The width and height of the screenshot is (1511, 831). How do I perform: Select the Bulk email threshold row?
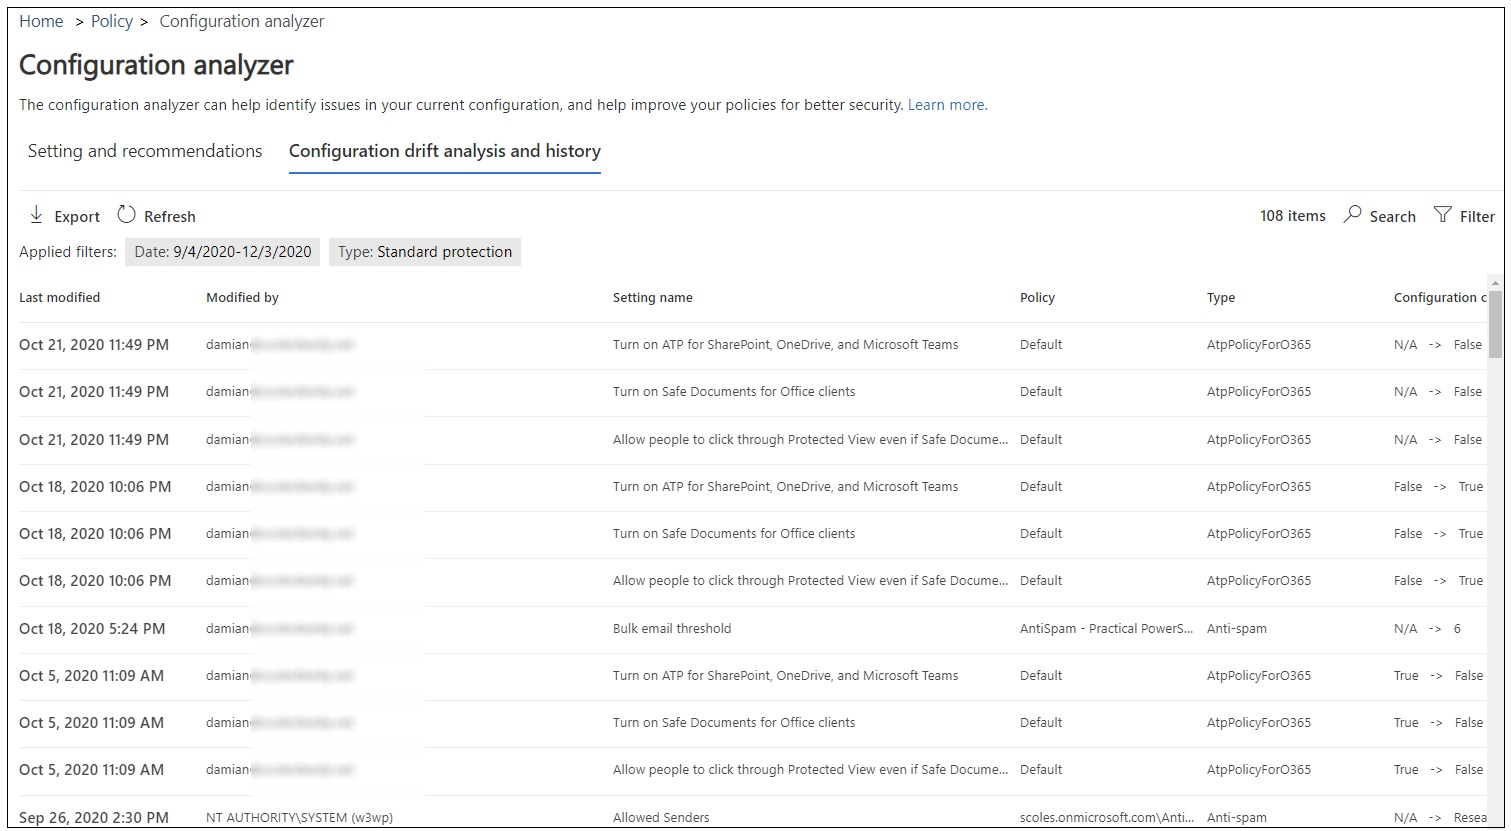pos(671,629)
